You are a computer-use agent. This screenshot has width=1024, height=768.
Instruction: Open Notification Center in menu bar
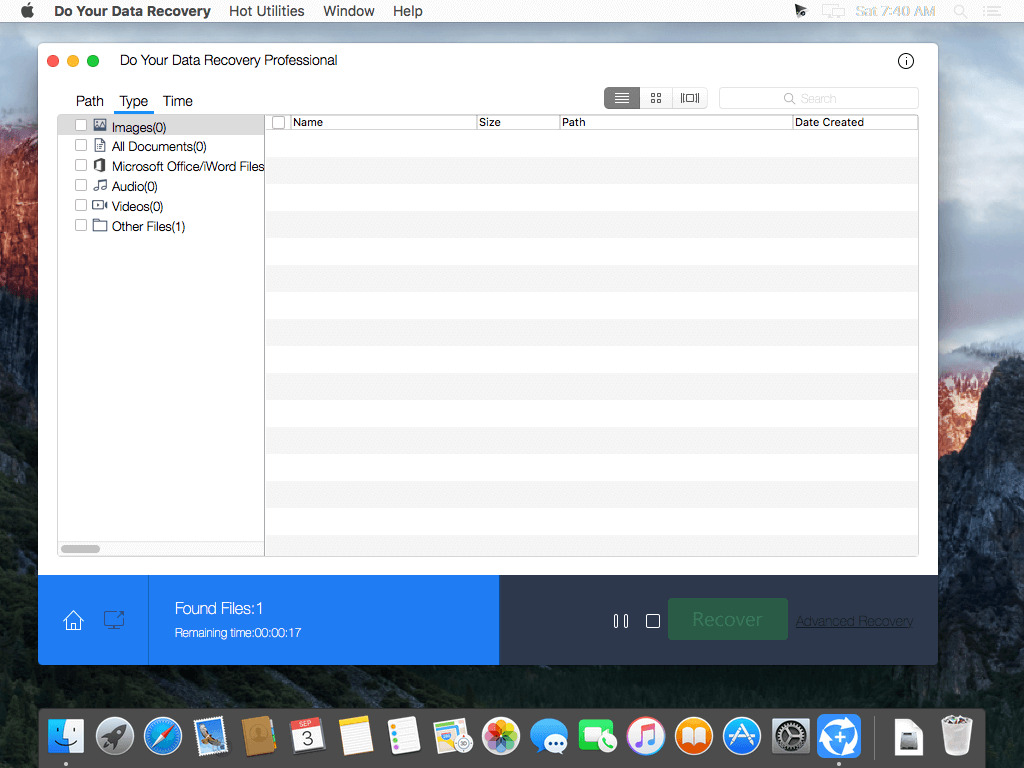tap(992, 11)
